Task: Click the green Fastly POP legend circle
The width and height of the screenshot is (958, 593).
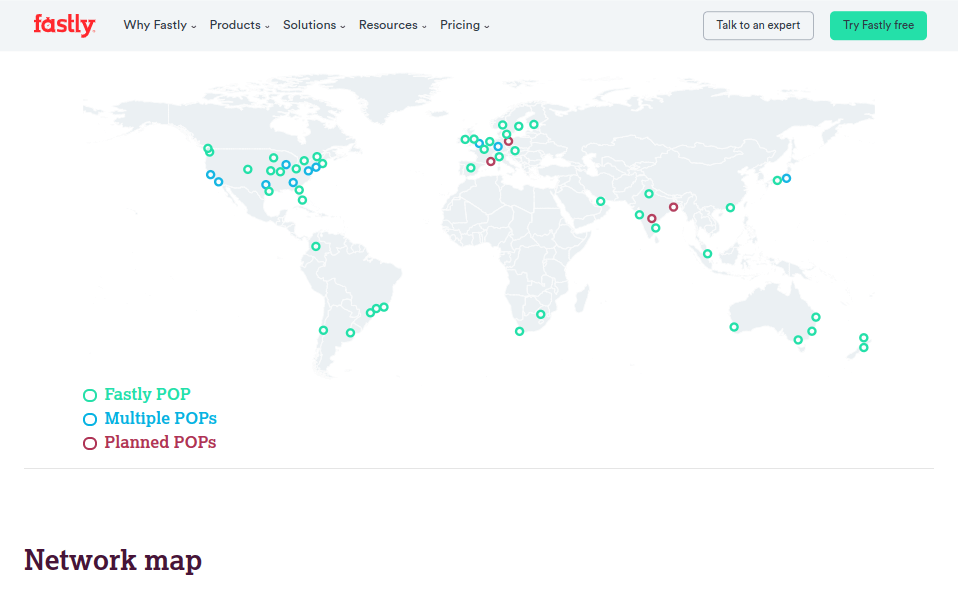Action: click(x=90, y=396)
